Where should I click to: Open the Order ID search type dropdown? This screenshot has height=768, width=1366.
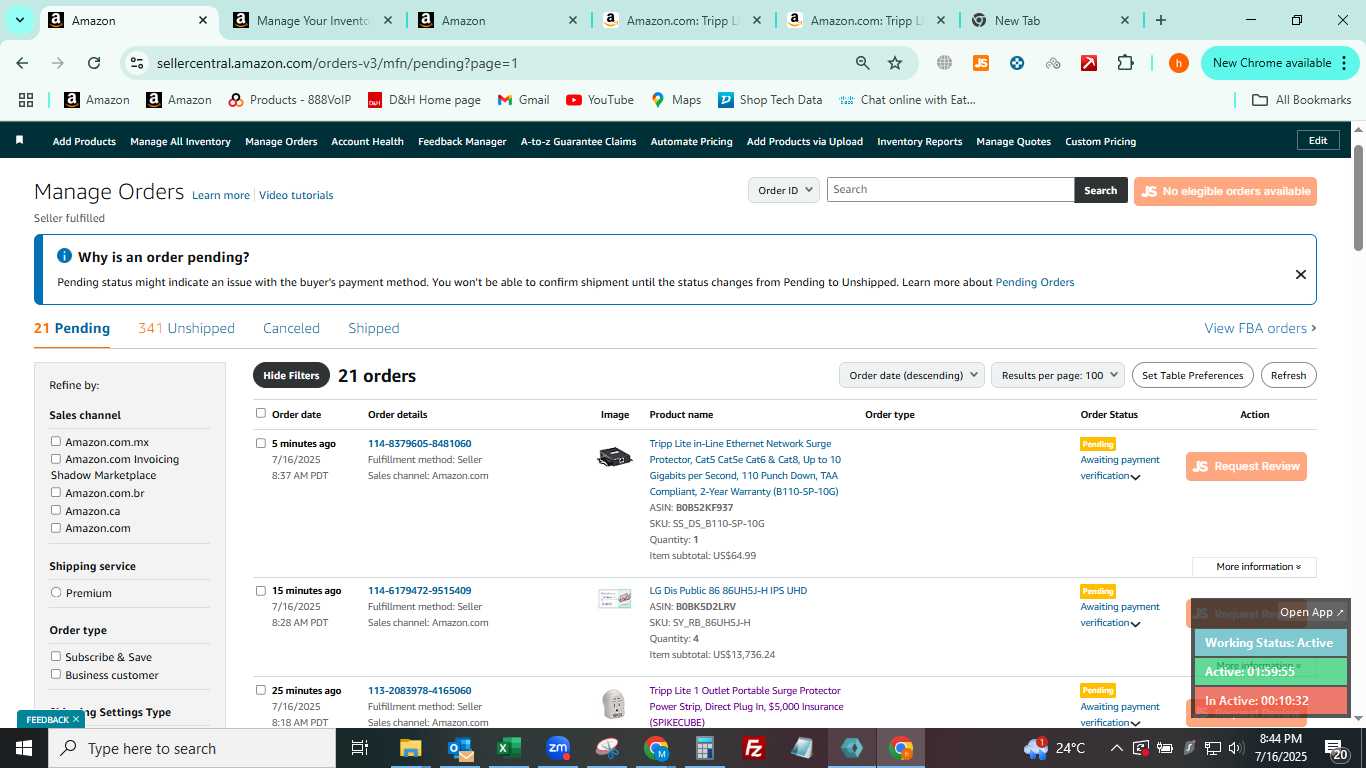point(784,190)
